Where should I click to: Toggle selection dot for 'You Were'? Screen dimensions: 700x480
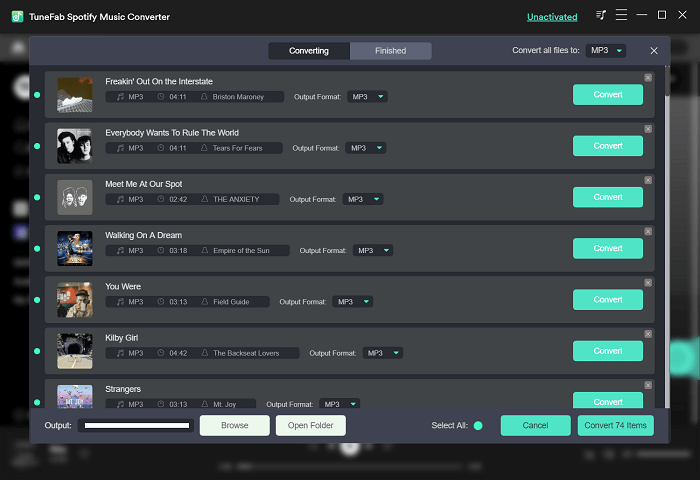click(x=37, y=300)
